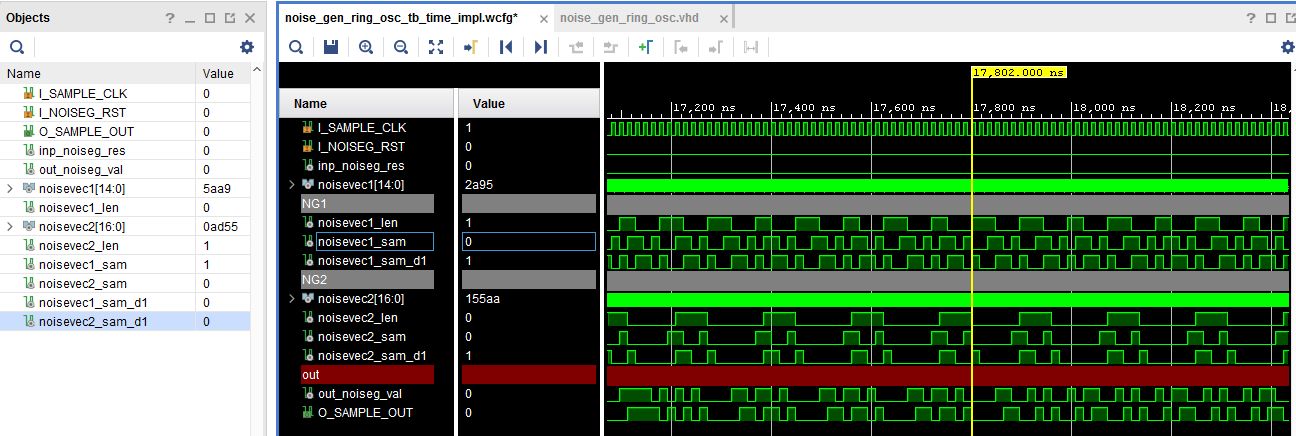Click the Add Marker icon
This screenshot has height=436, width=1296.
coord(645,47)
